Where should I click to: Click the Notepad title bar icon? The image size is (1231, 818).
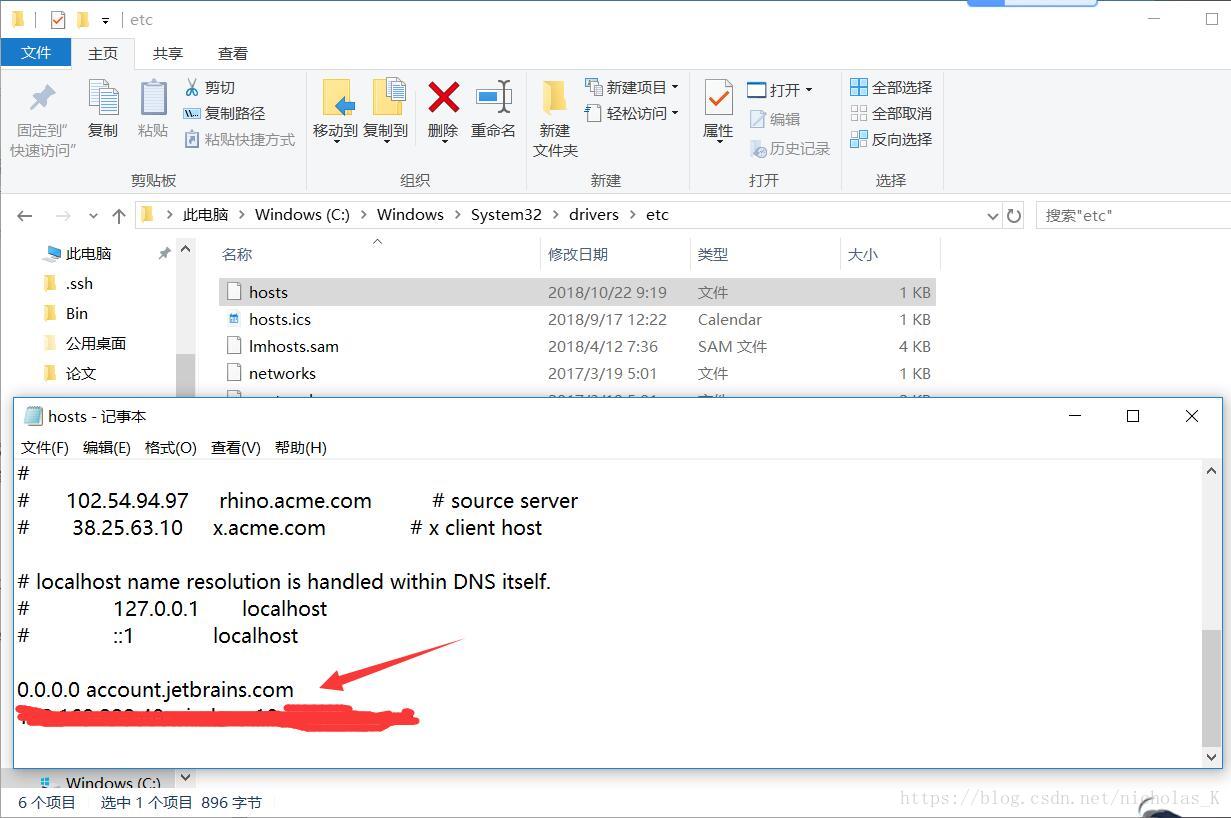33,416
